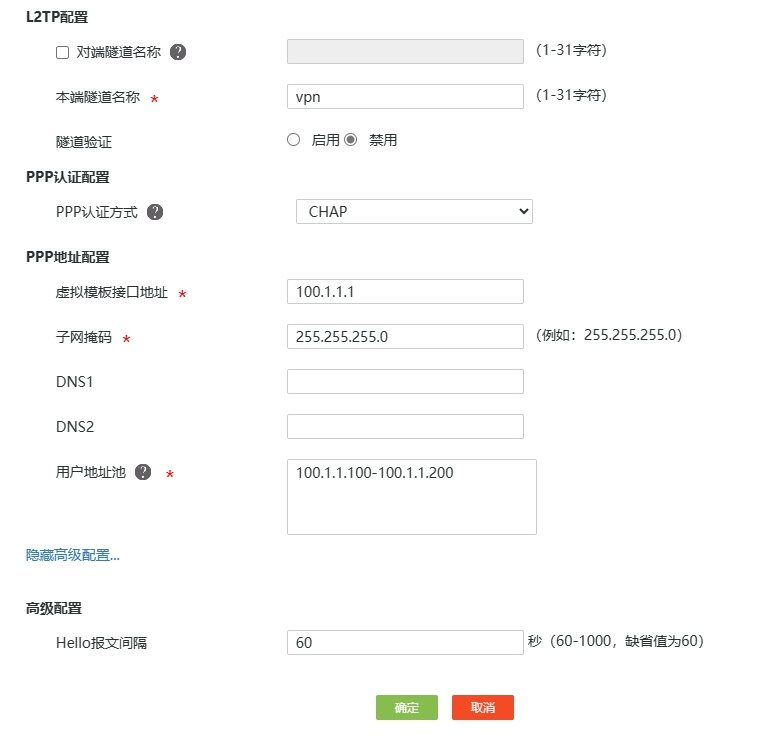Edit the 本端隧道名称 field containing vpn

click(405, 96)
